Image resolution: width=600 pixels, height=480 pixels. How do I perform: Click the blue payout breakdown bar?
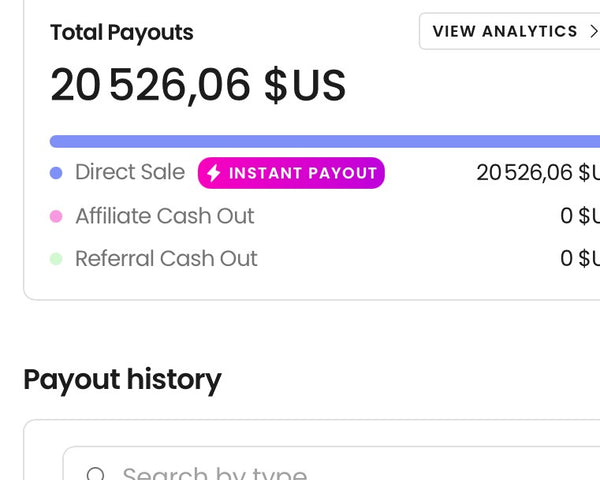tap(320, 141)
